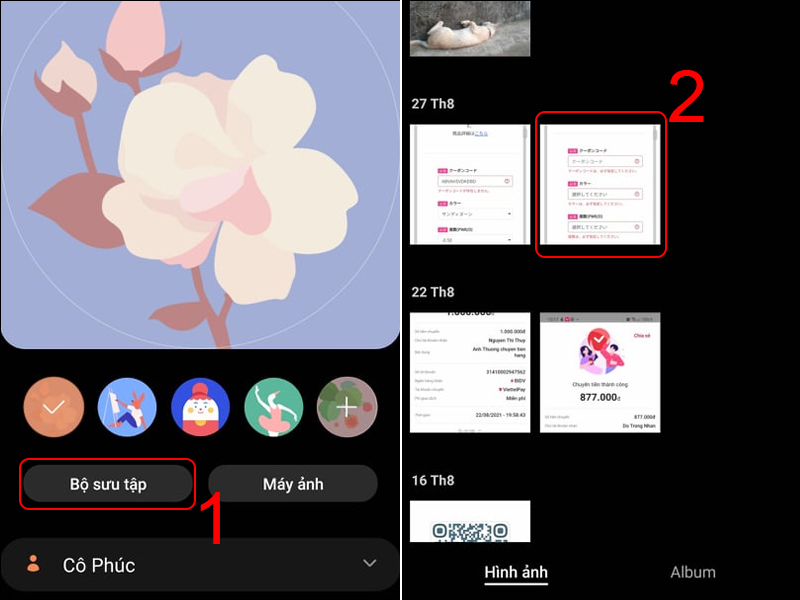The image size is (800, 600).
Task: Select the highlighted Japanese form screenshot
Action: point(600,184)
